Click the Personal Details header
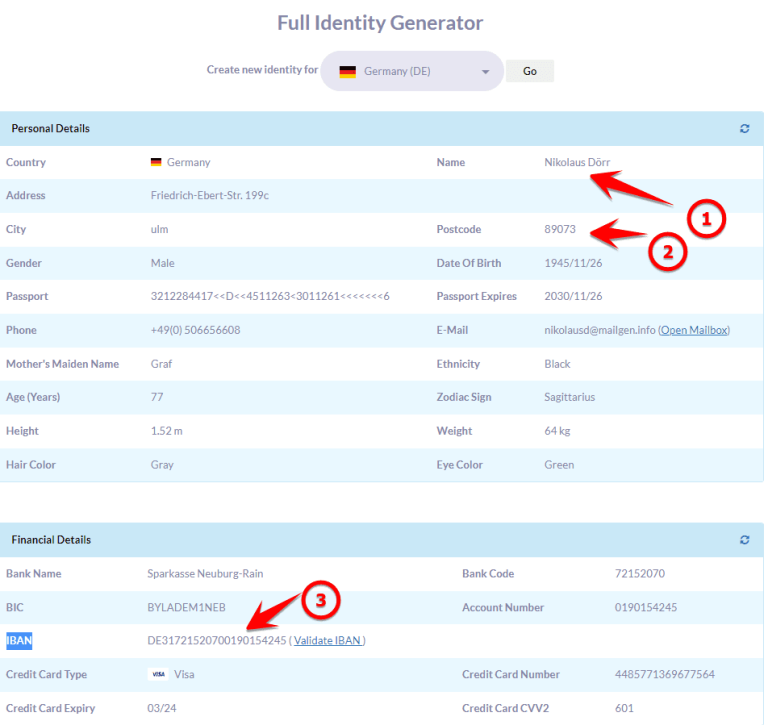The height and width of the screenshot is (725, 768). pos(50,129)
